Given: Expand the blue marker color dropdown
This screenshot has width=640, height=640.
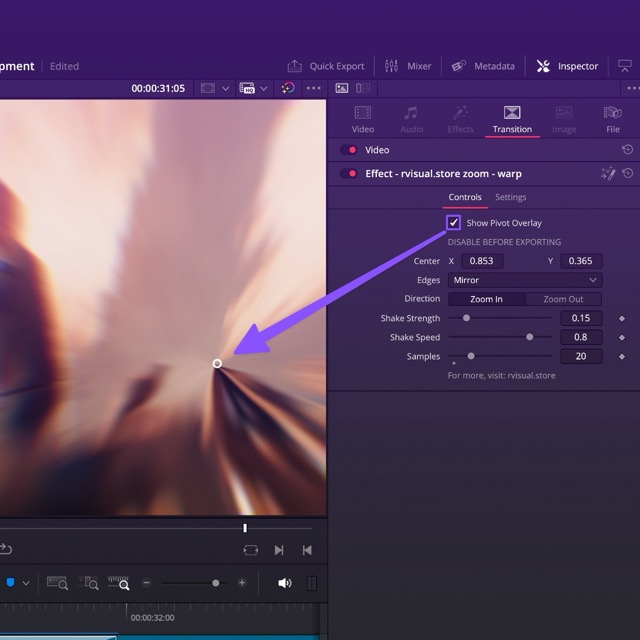Looking at the screenshot, I should click(x=26, y=583).
